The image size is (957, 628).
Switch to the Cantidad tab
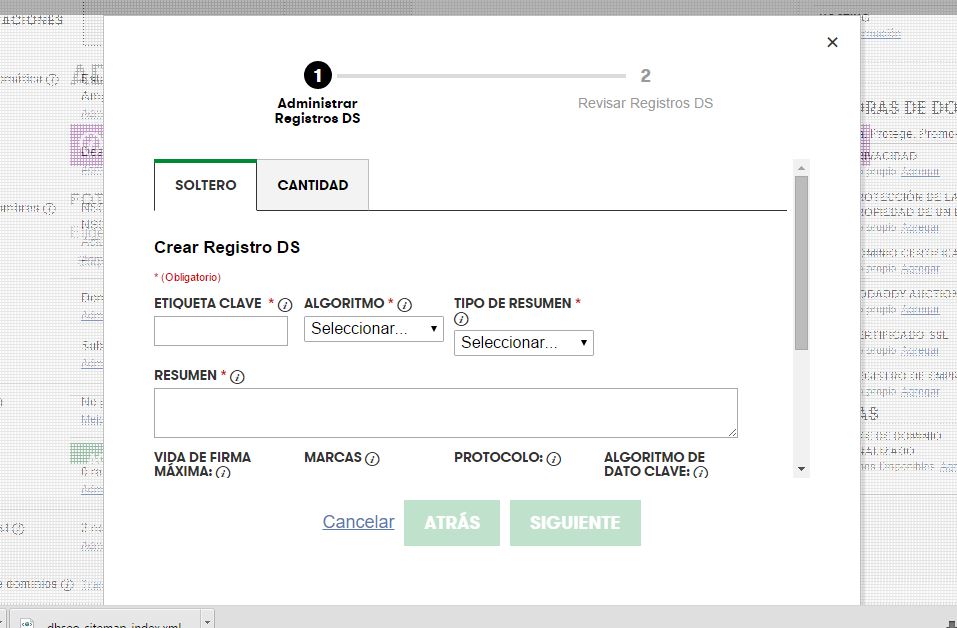click(x=312, y=185)
